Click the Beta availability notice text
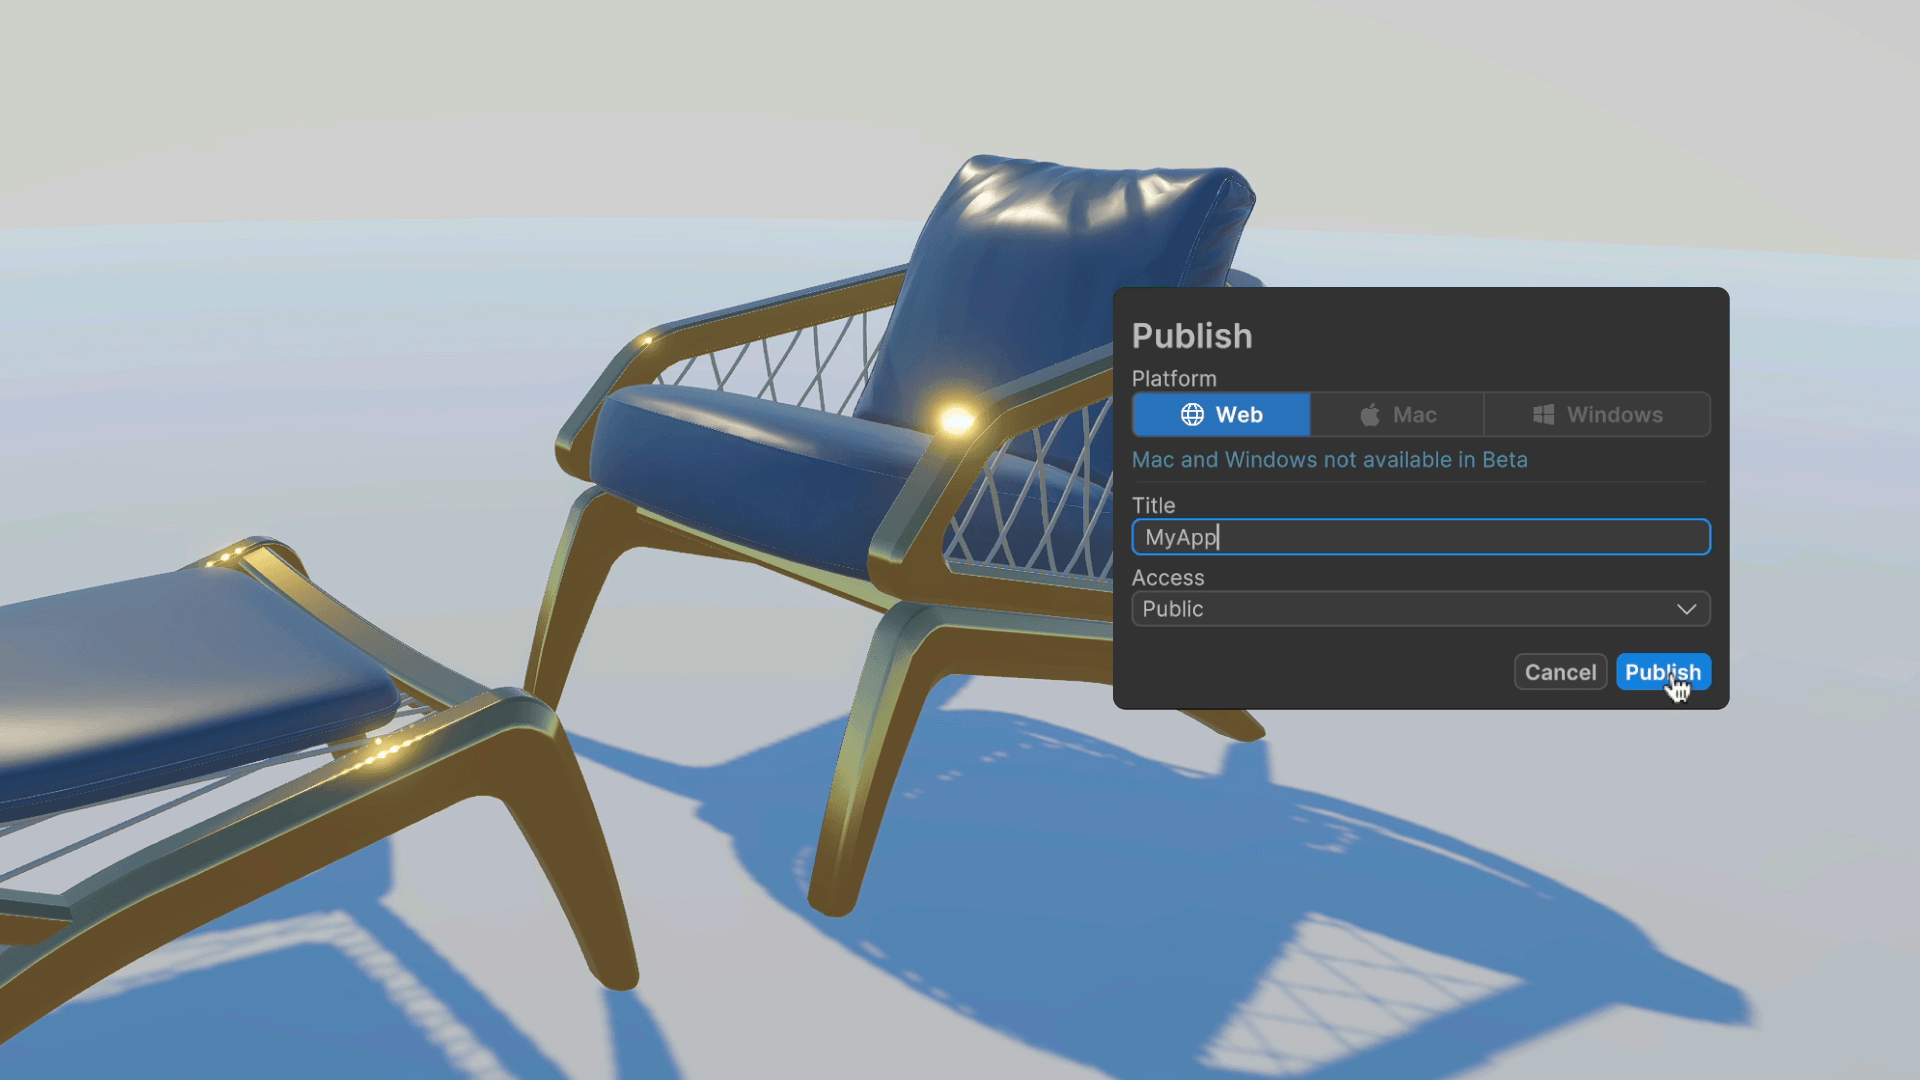 tap(1330, 460)
